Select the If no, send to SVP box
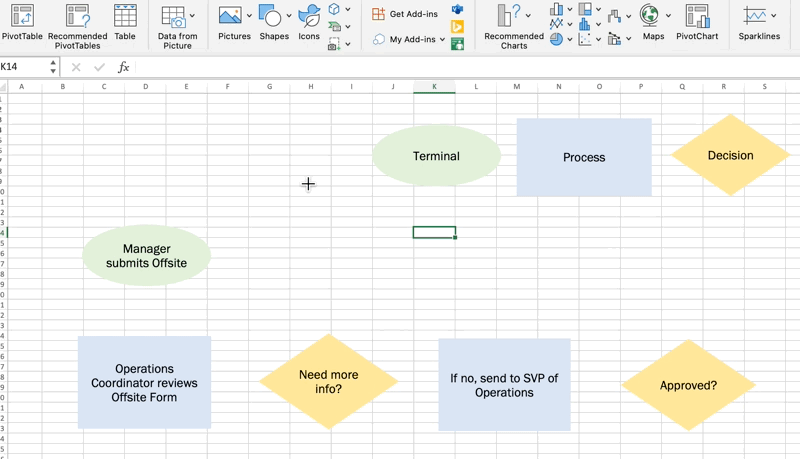 click(505, 385)
